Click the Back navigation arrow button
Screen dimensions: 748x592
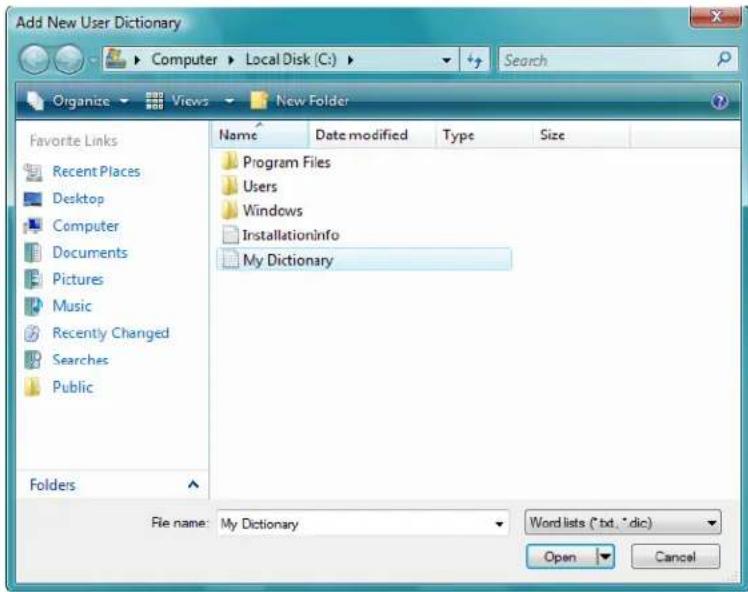pyautogui.click(x=34, y=60)
